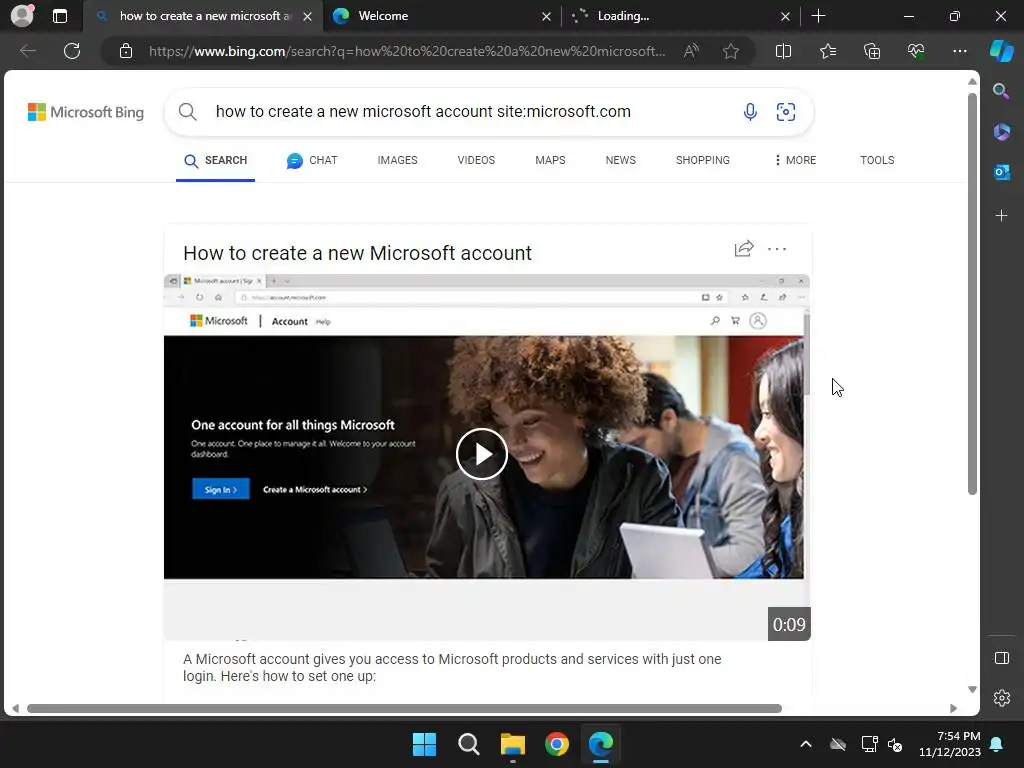This screenshot has height=768, width=1024.
Task: Close the Bing search browser tab
Action: point(307,16)
